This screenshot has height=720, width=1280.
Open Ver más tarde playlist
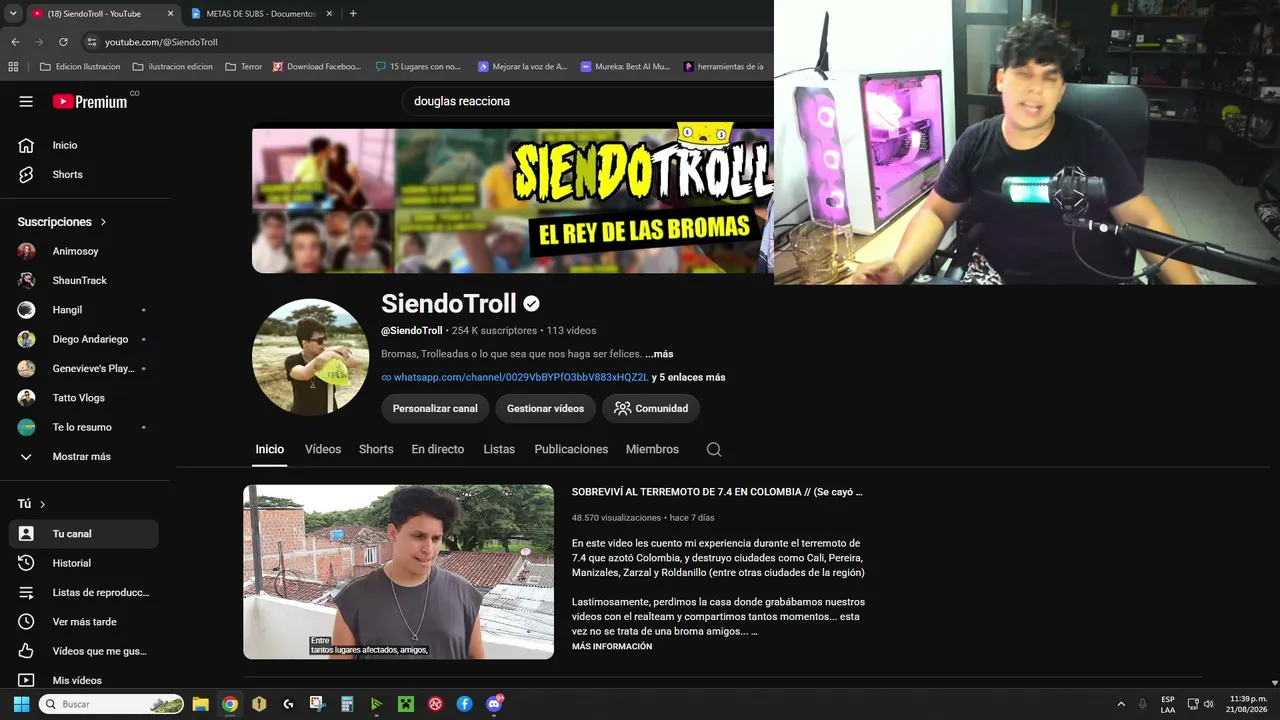tap(84, 622)
